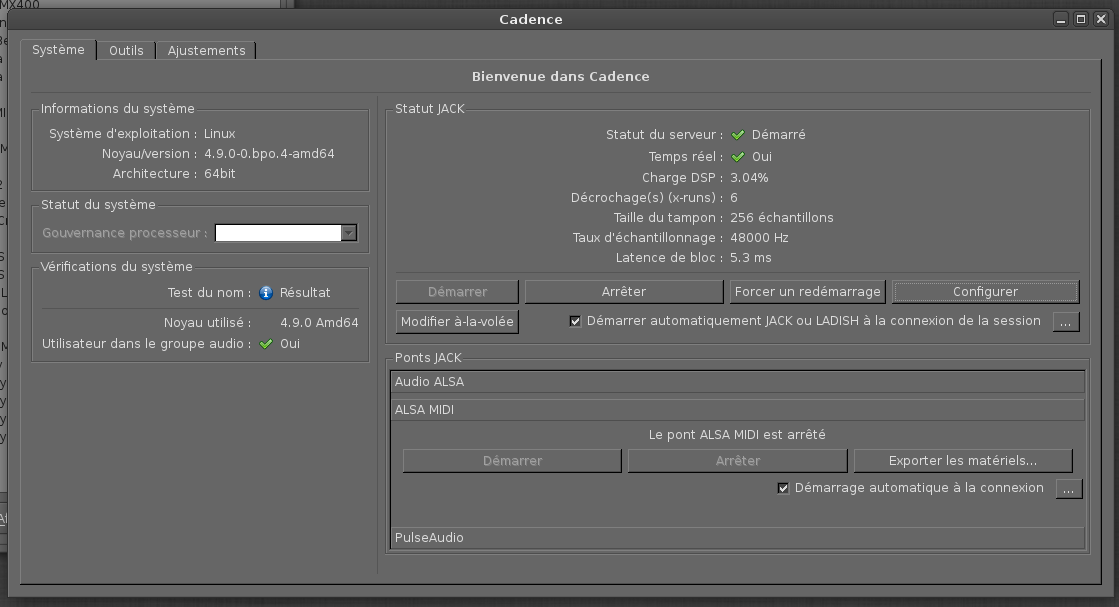
Task: Click the Démarrer button in Statut JACK
Action: (x=457, y=292)
